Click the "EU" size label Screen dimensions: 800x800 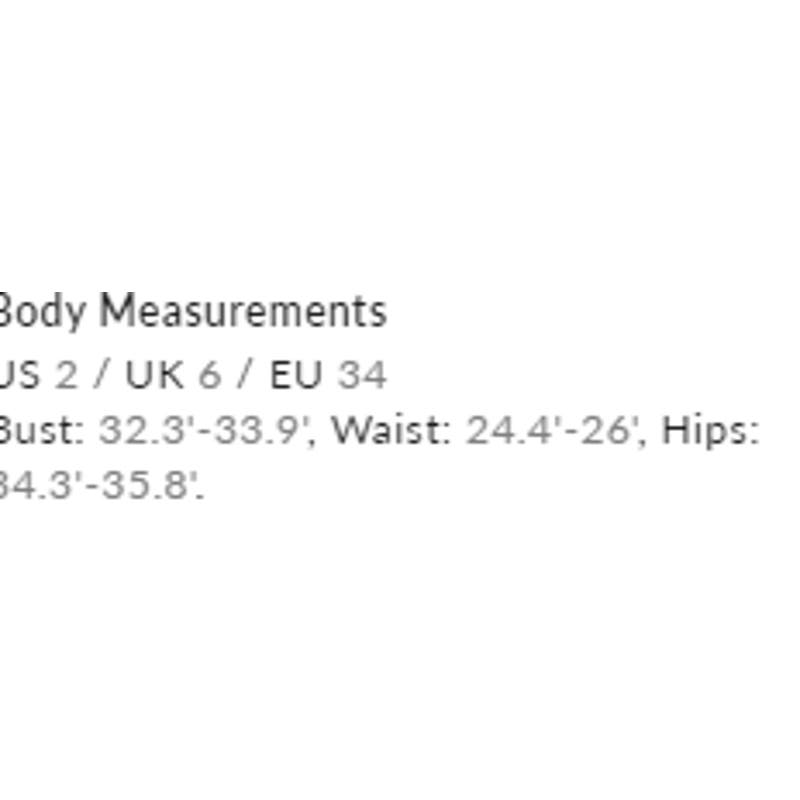[x=296, y=375]
